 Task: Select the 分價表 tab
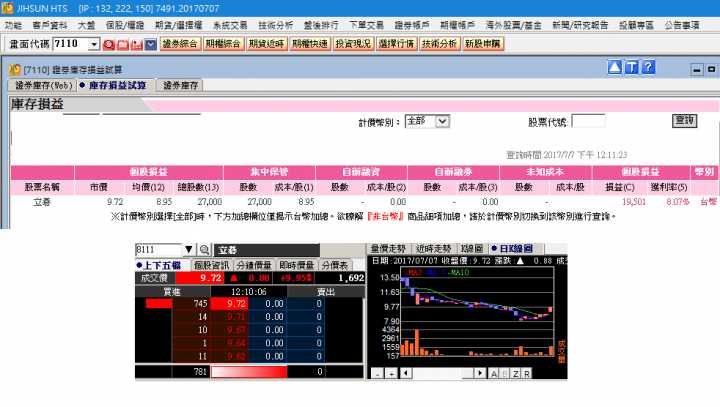(x=335, y=266)
